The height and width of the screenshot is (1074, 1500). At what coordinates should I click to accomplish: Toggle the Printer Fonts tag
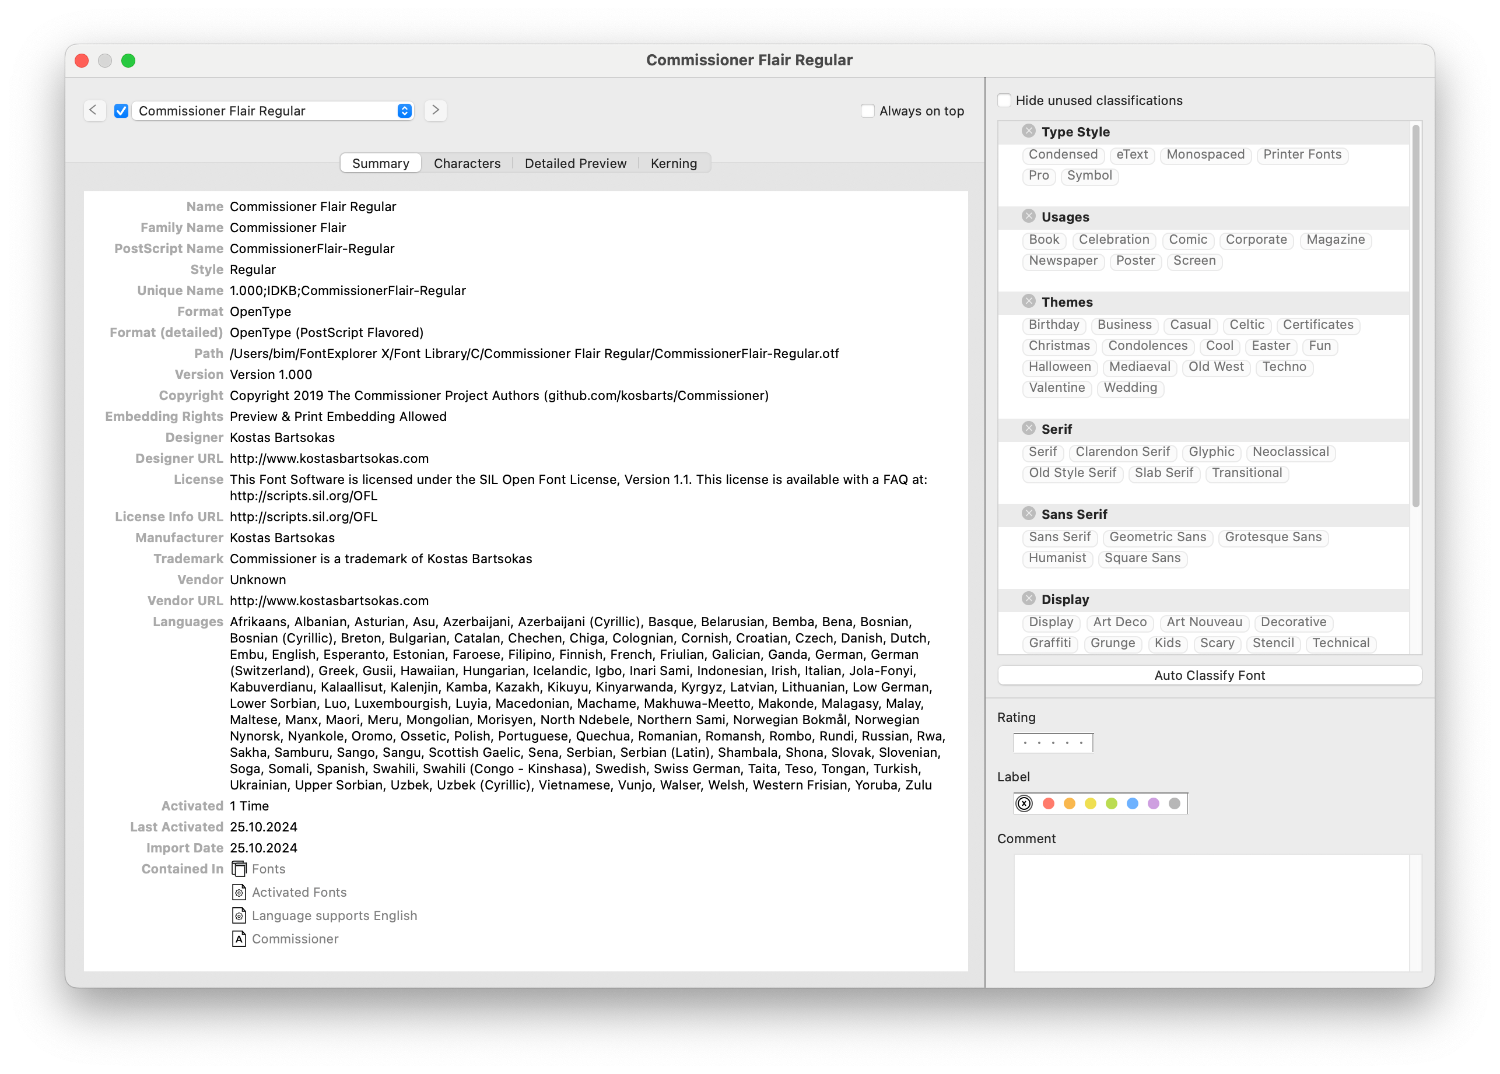1302,155
